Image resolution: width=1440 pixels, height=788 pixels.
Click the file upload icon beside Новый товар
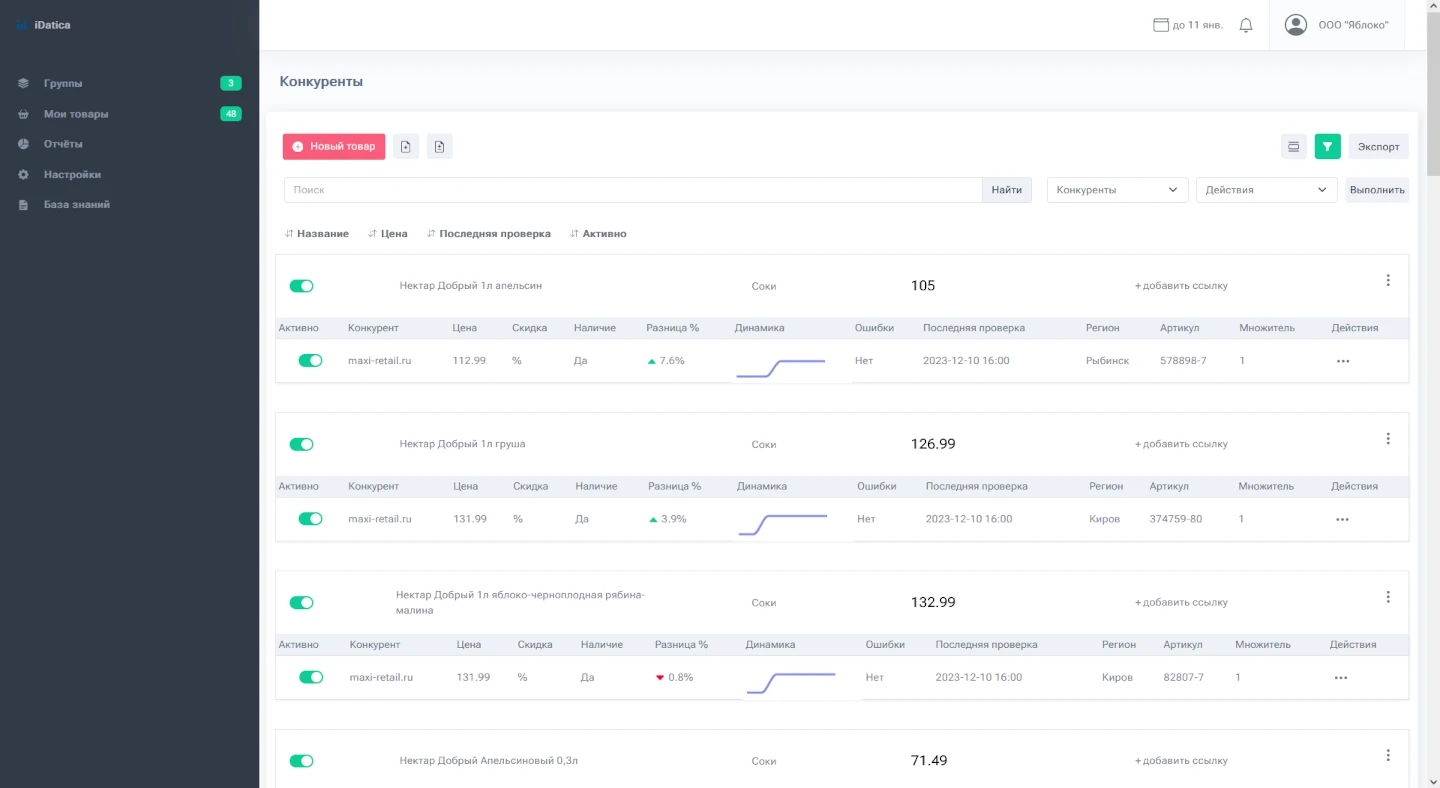[406, 147]
